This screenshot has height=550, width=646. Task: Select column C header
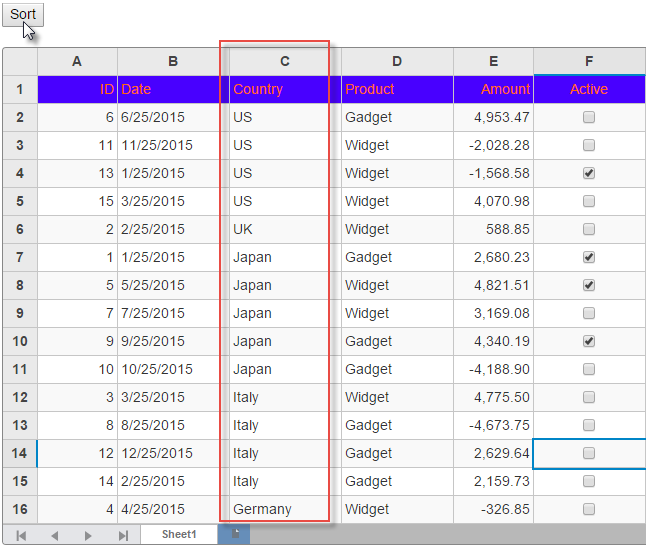tap(285, 61)
